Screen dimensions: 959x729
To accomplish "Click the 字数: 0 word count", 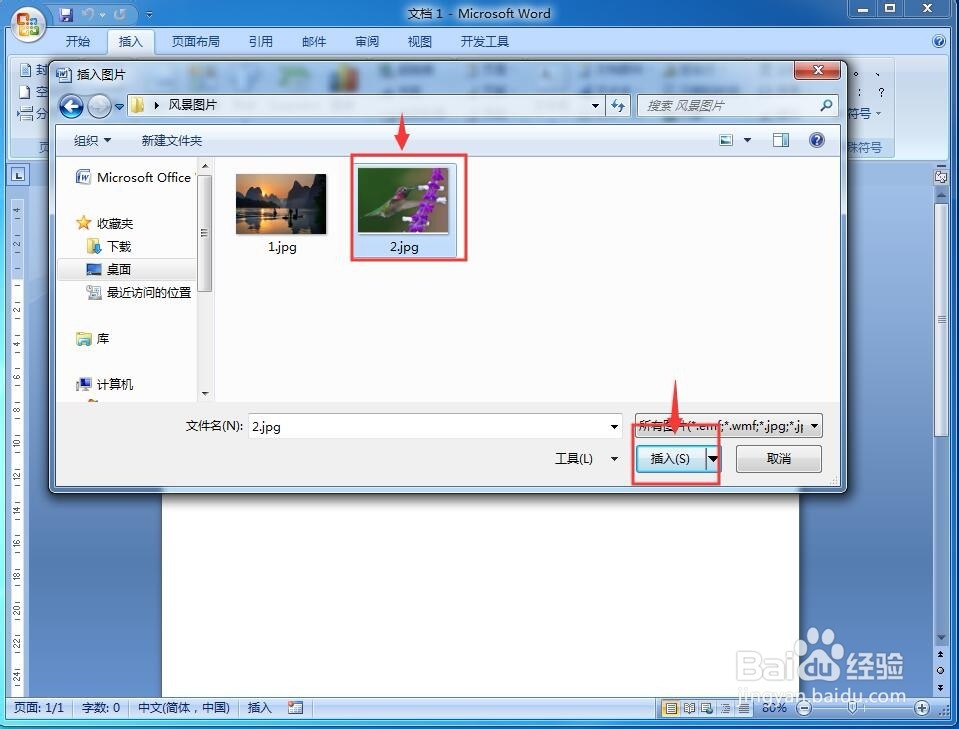I will (x=101, y=708).
